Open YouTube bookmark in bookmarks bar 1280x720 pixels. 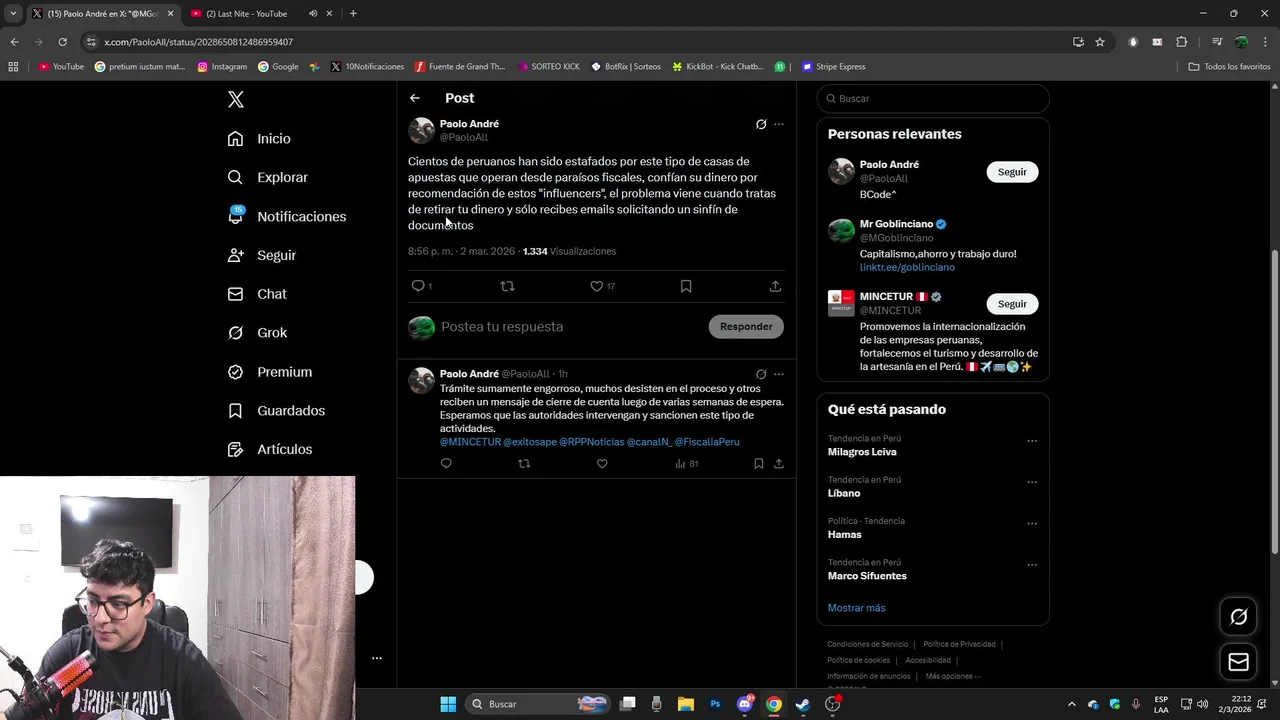[x=61, y=67]
